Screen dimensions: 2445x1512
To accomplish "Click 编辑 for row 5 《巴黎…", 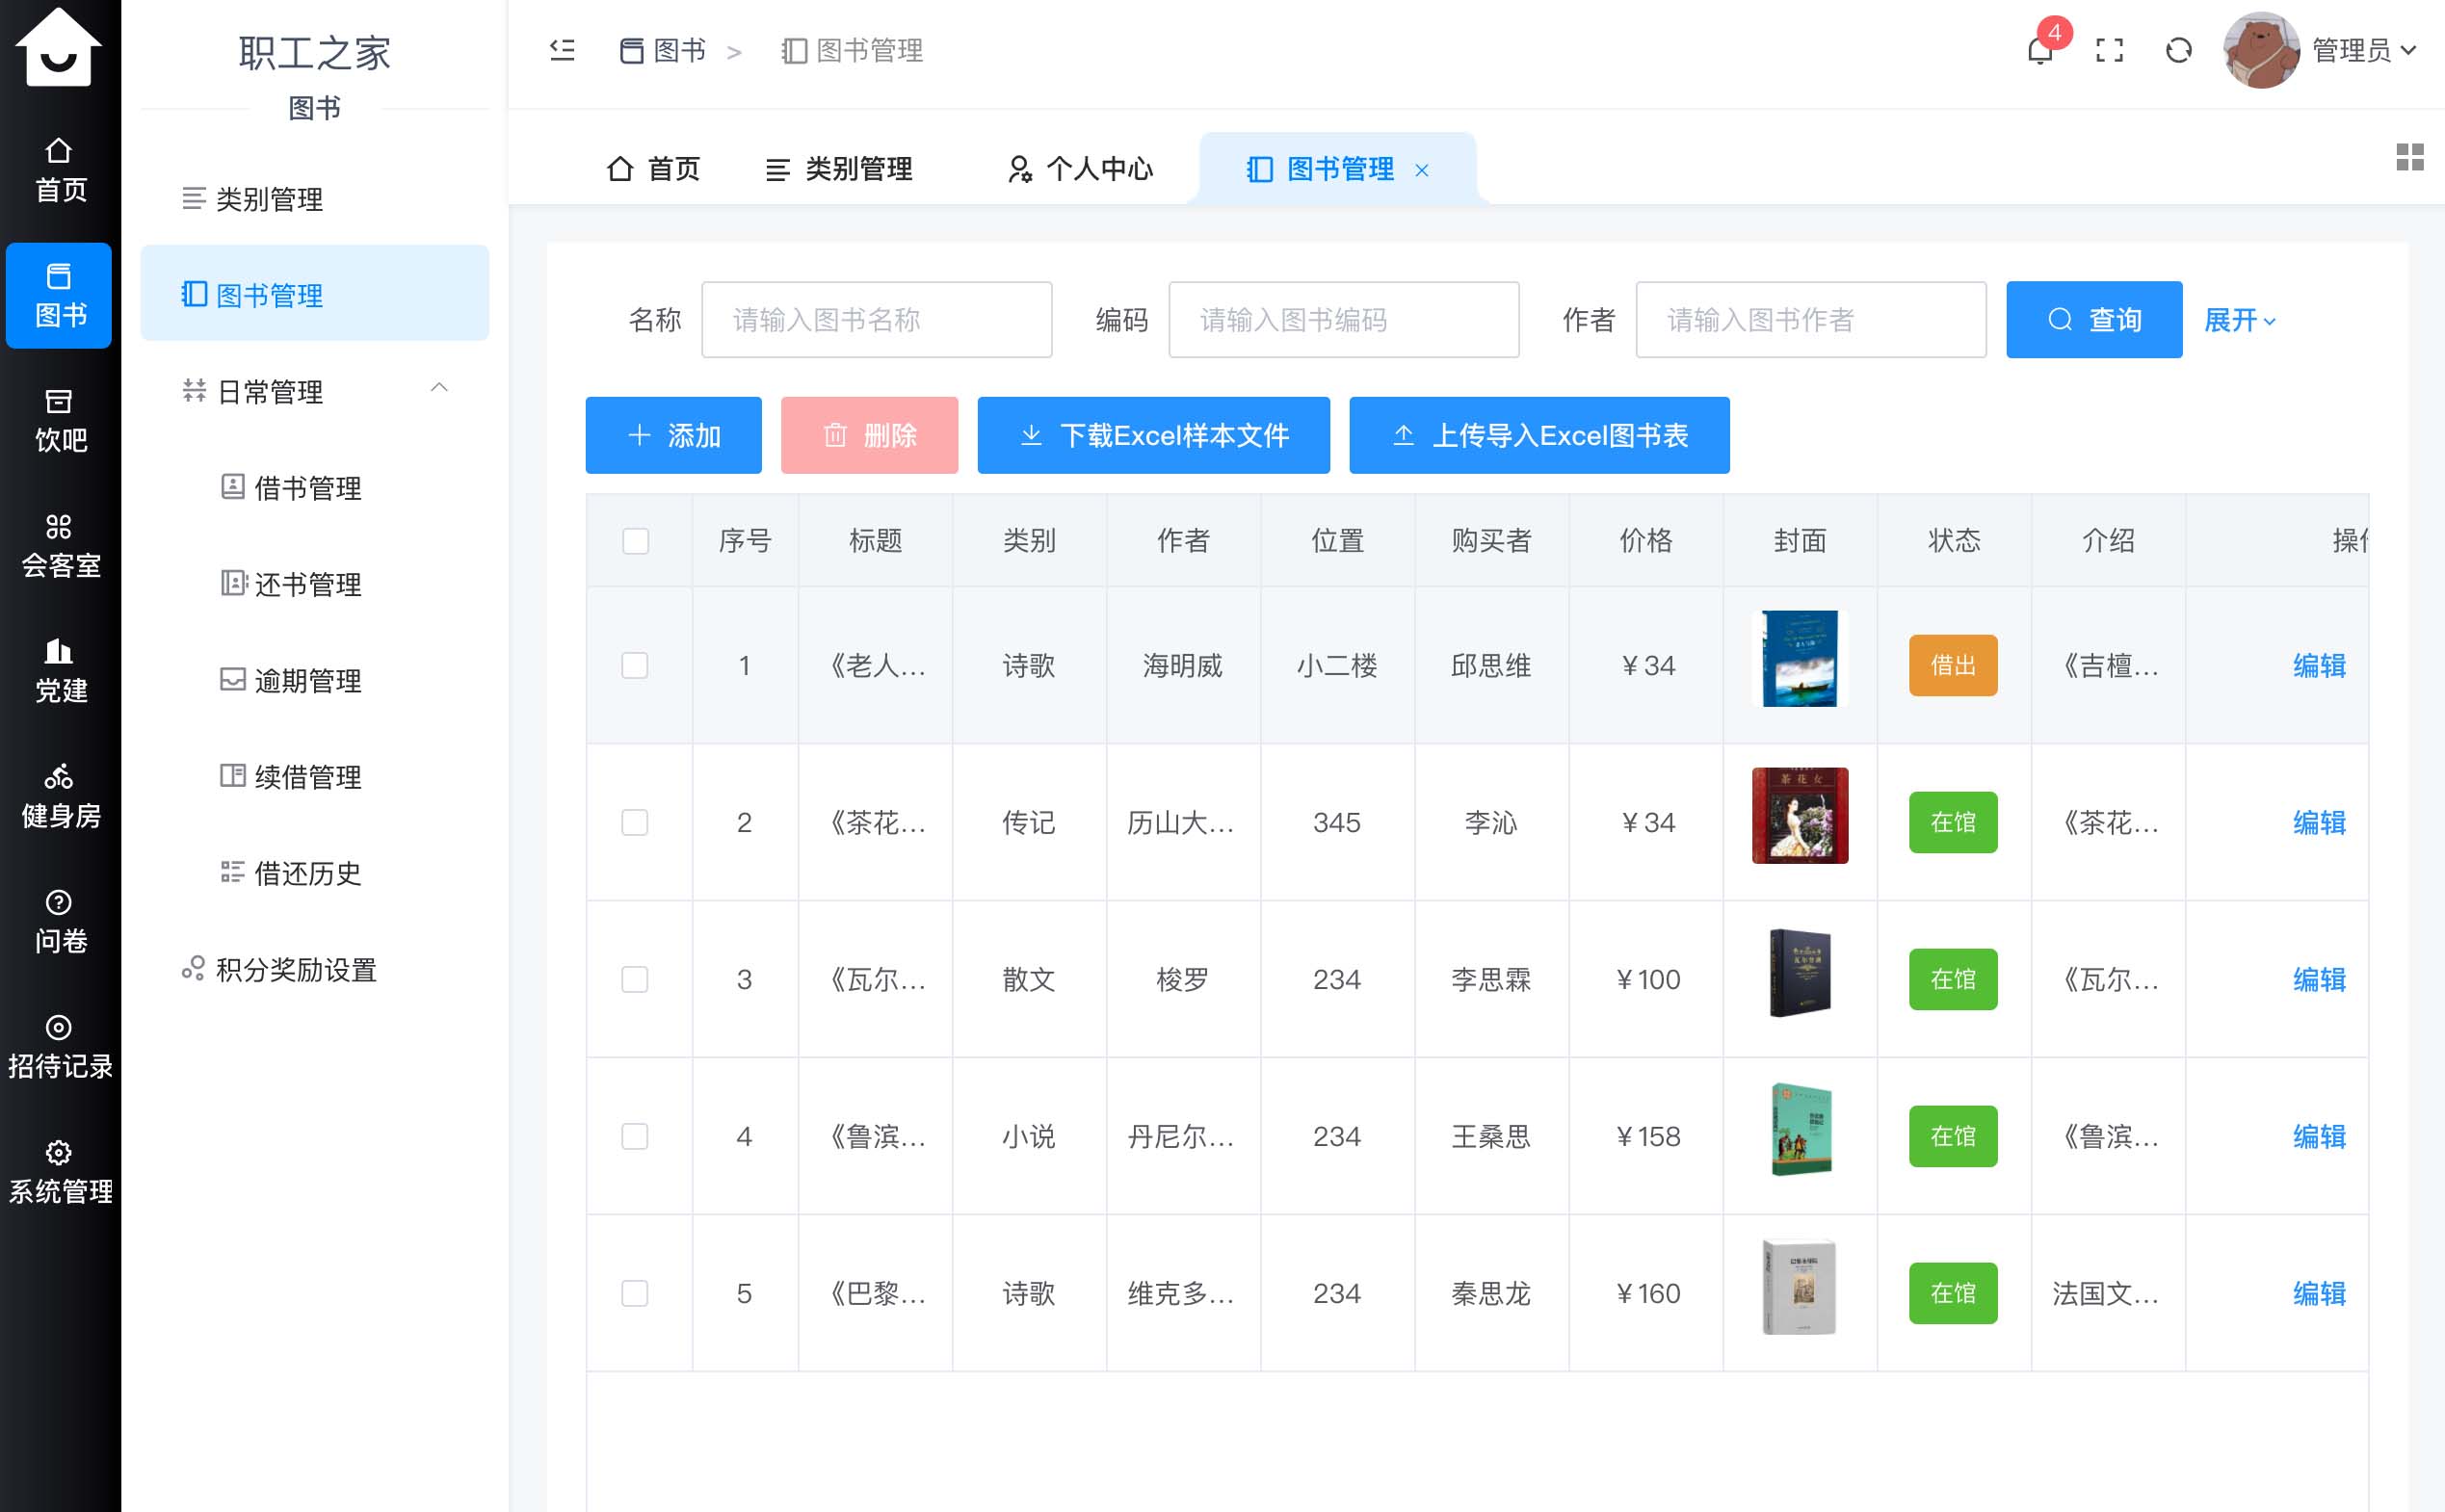I will coord(2319,1294).
